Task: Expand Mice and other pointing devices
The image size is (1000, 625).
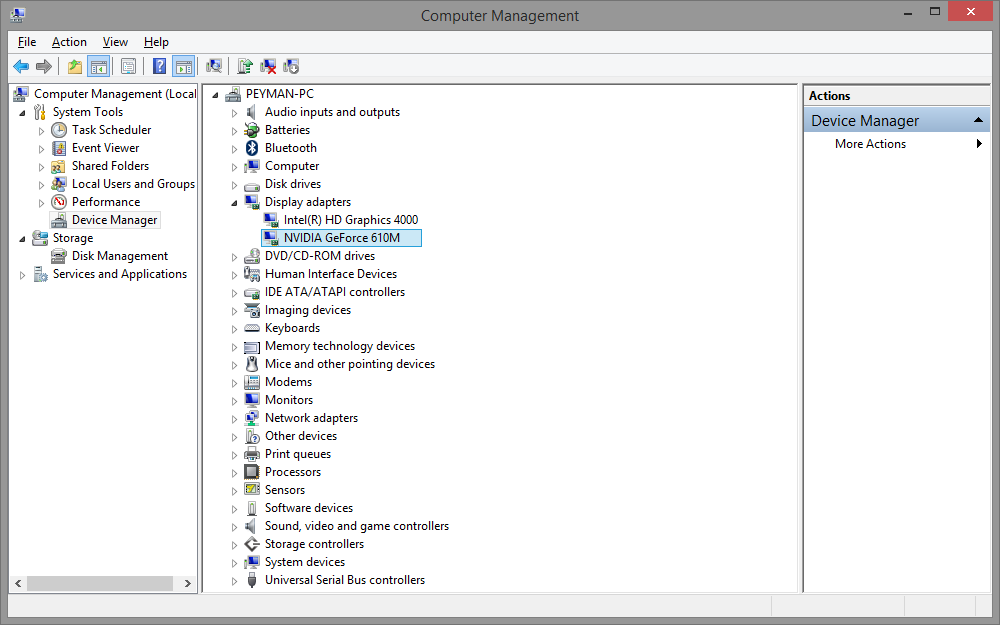Action: point(234,365)
